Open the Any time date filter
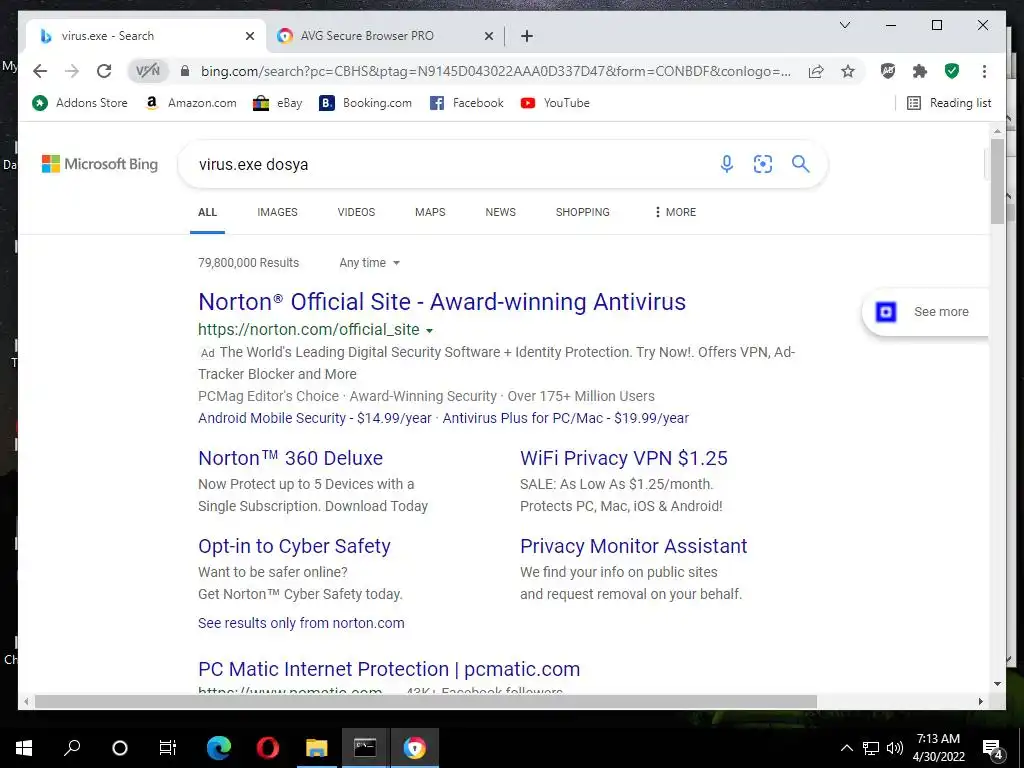Image resolution: width=1024 pixels, height=768 pixels. [369, 263]
